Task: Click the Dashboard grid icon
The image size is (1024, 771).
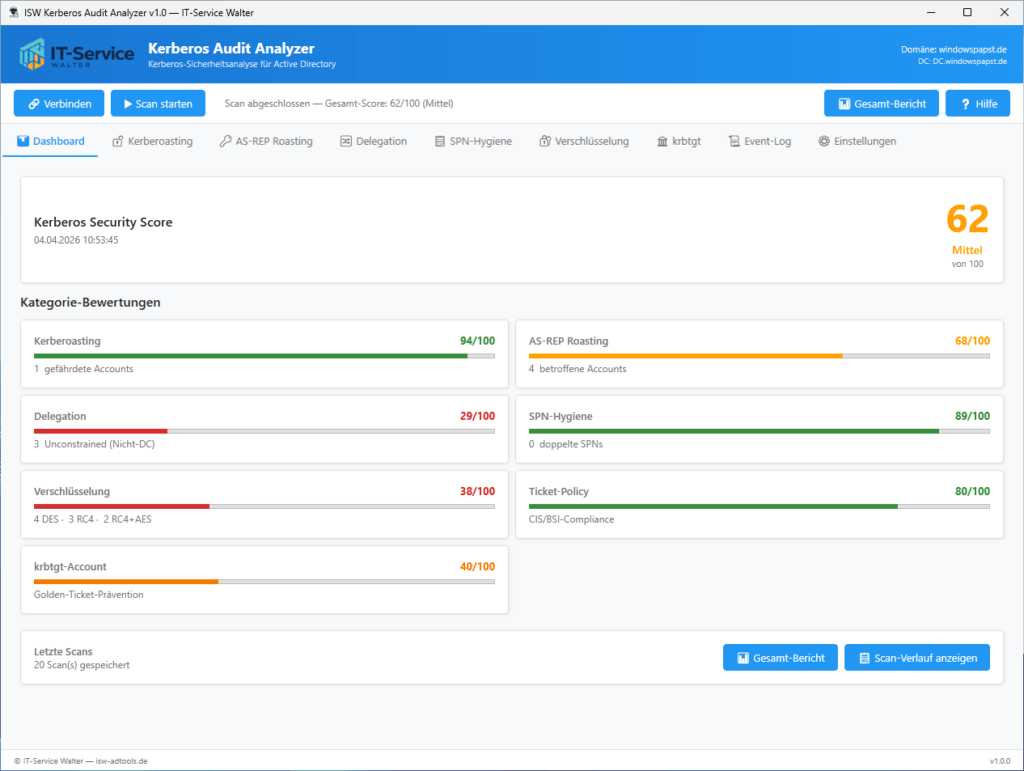Action: (22, 141)
